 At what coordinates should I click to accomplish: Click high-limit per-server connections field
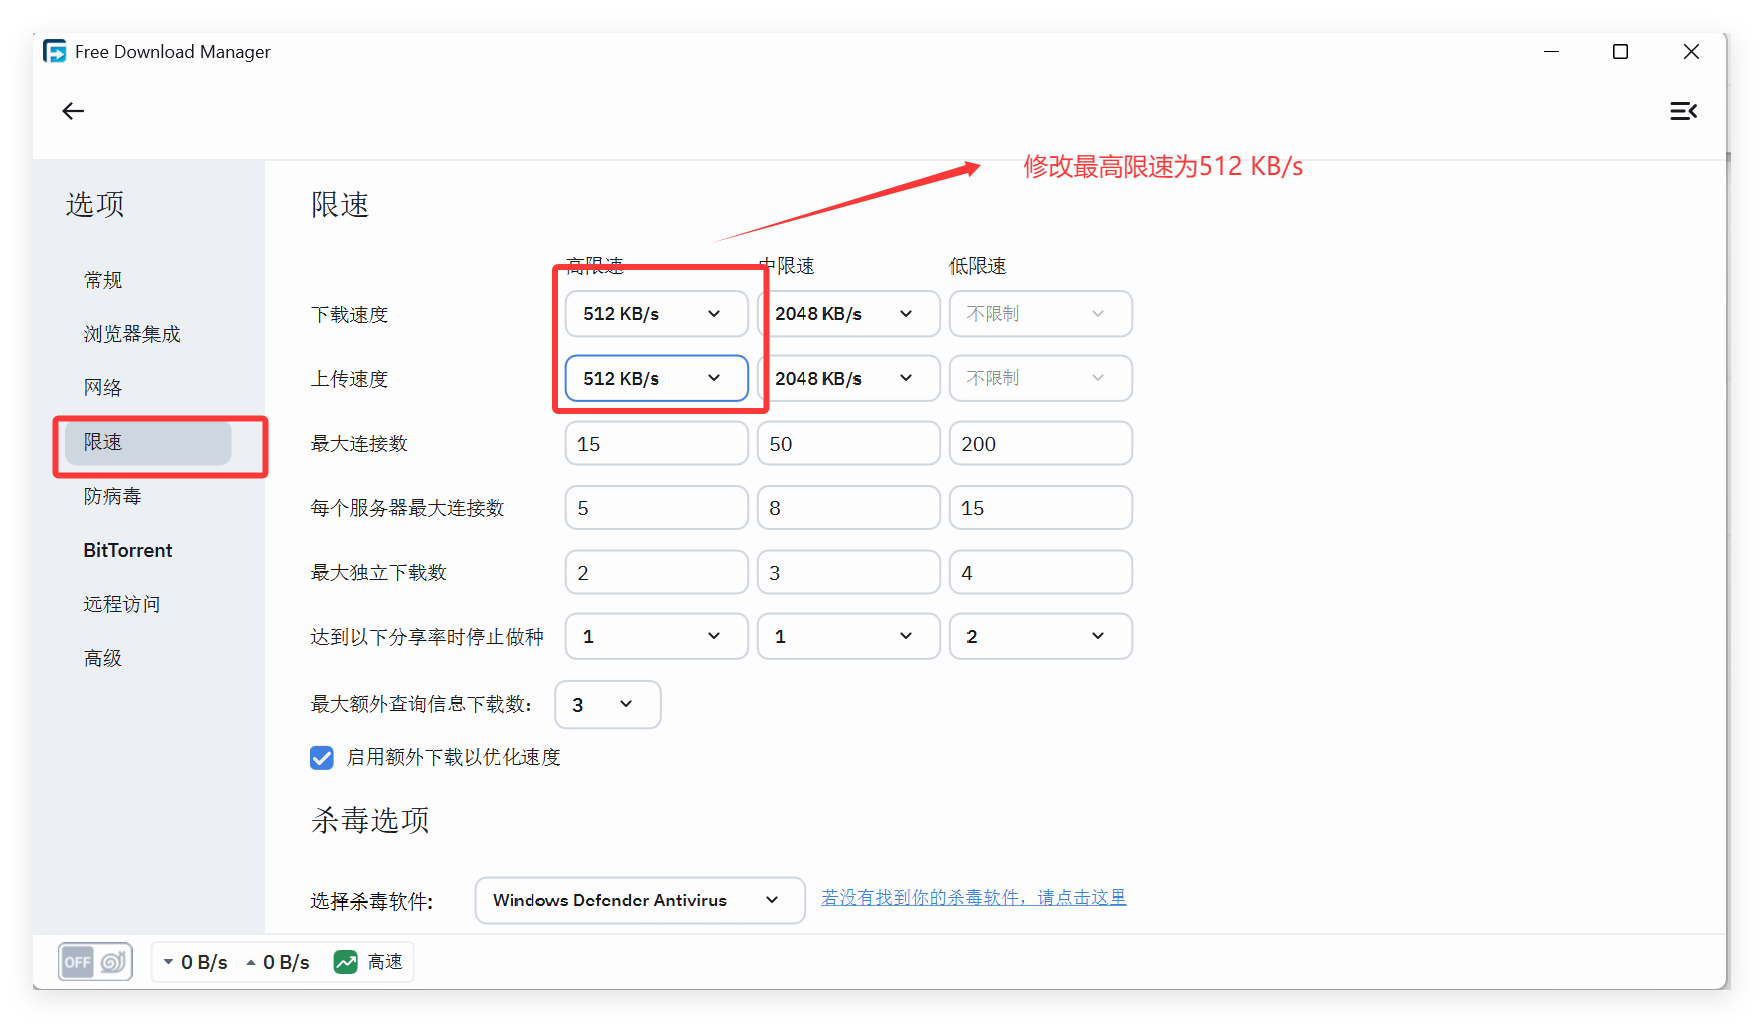(656, 508)
